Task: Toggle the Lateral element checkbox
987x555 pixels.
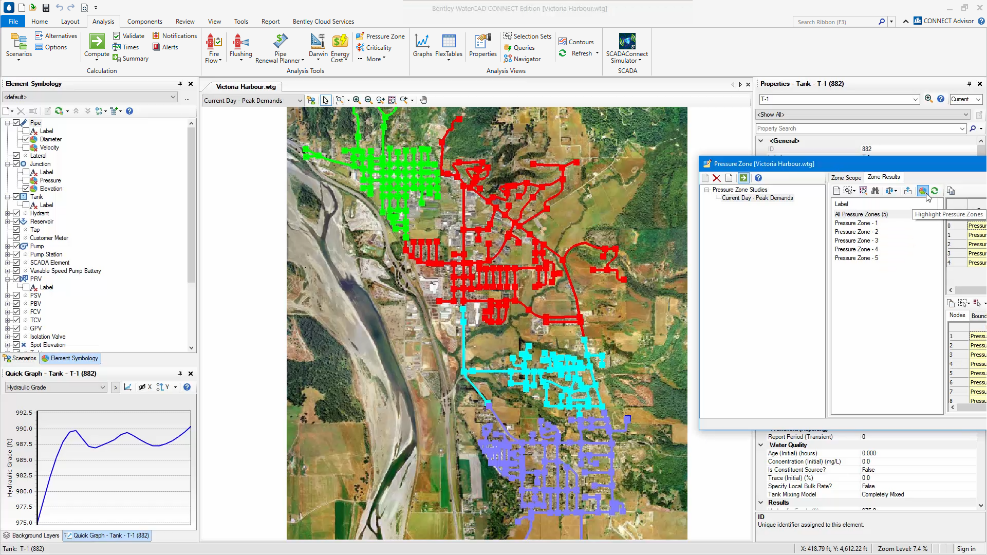Action: pos(18,155)
